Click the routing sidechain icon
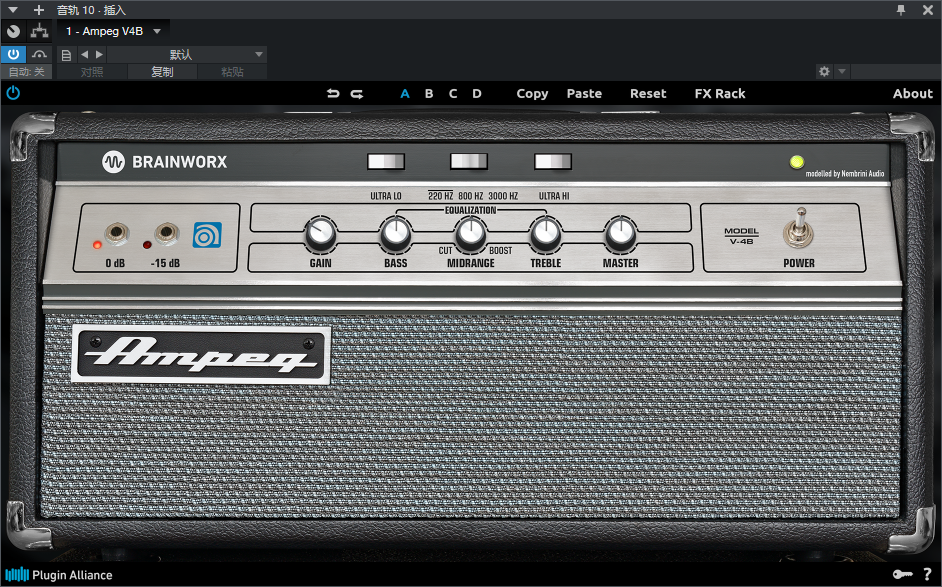The width and height of the screenshot is (942, 587). click(40, 31)
